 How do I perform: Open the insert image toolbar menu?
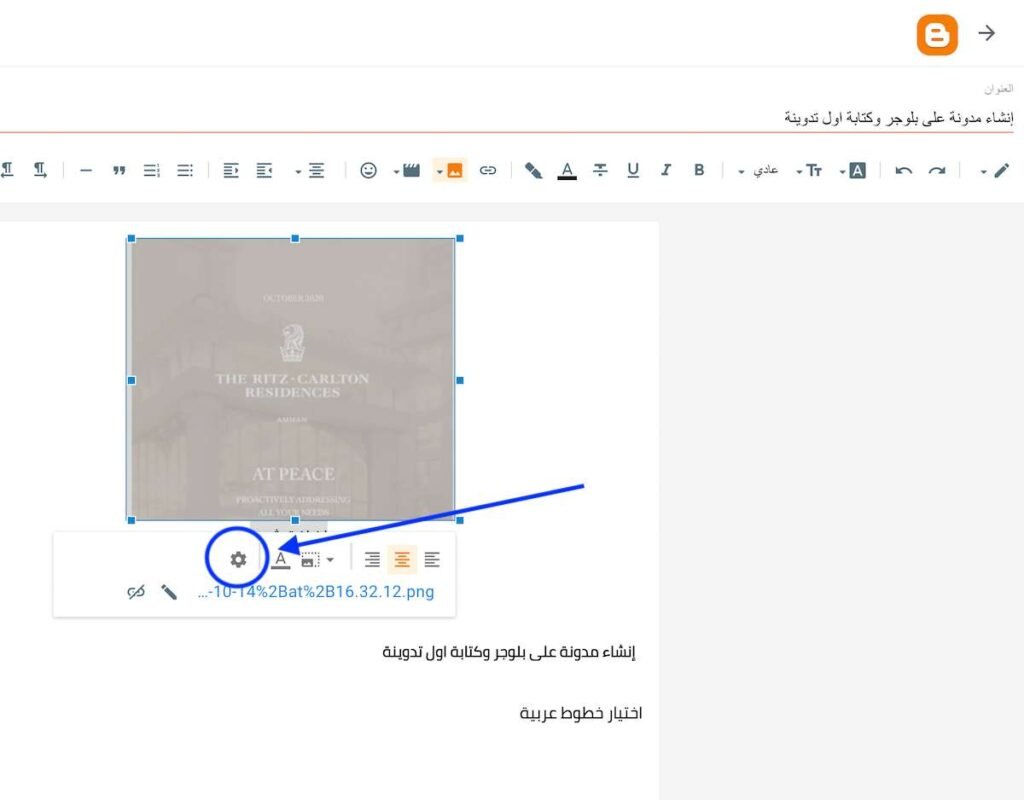coord(449,171)
